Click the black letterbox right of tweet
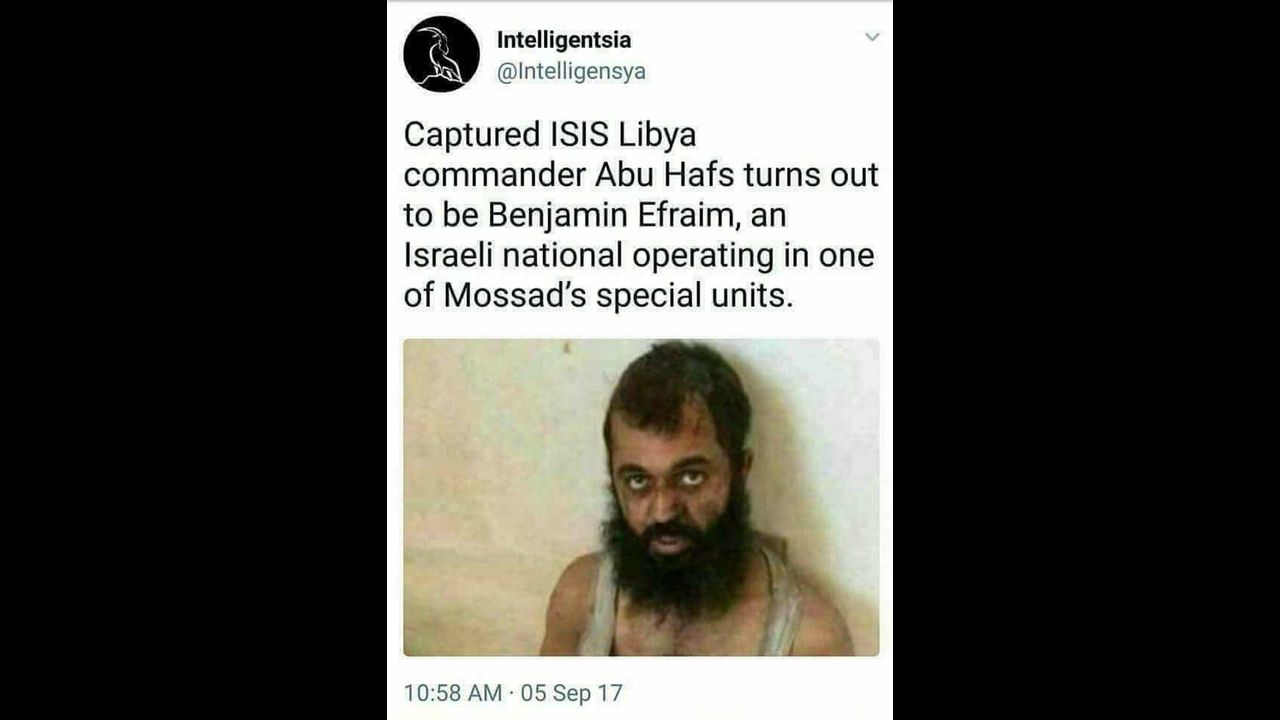The height and width of the screenshot is (720, 1280). click(x=1086, y=360)
